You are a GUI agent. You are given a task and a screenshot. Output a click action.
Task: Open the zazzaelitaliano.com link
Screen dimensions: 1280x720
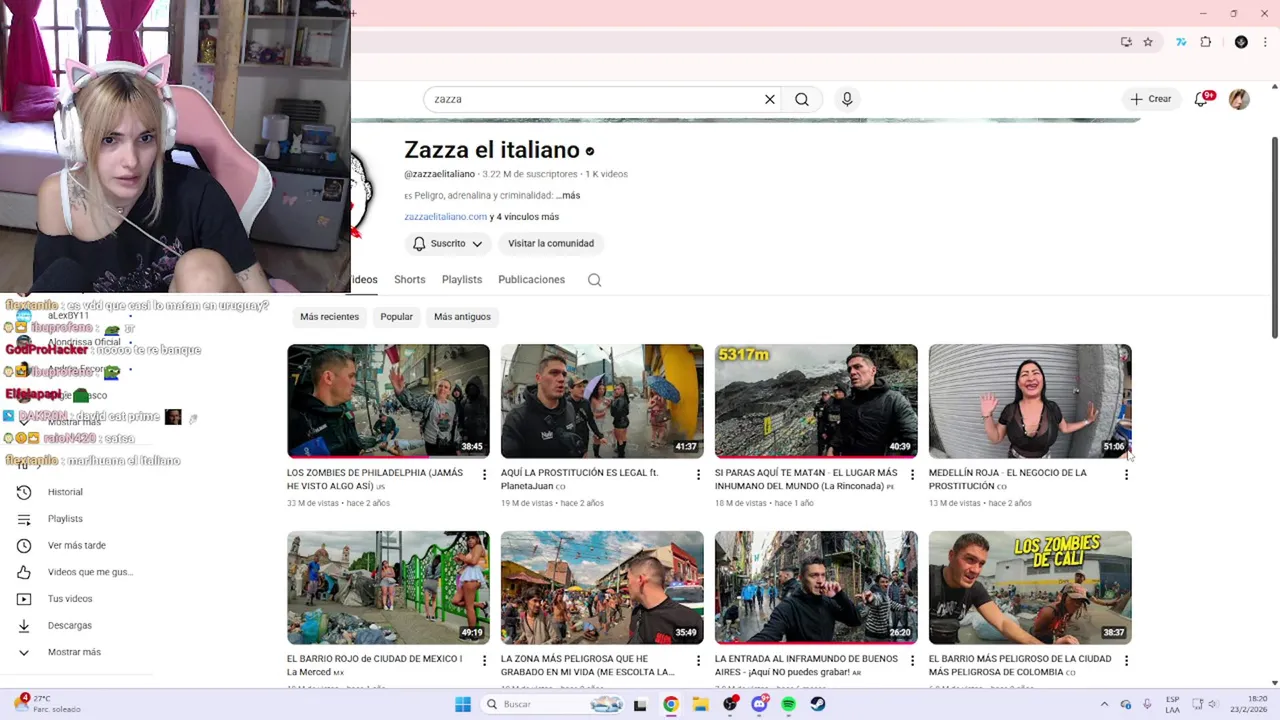pyautogui.click(x=445, y=217)
